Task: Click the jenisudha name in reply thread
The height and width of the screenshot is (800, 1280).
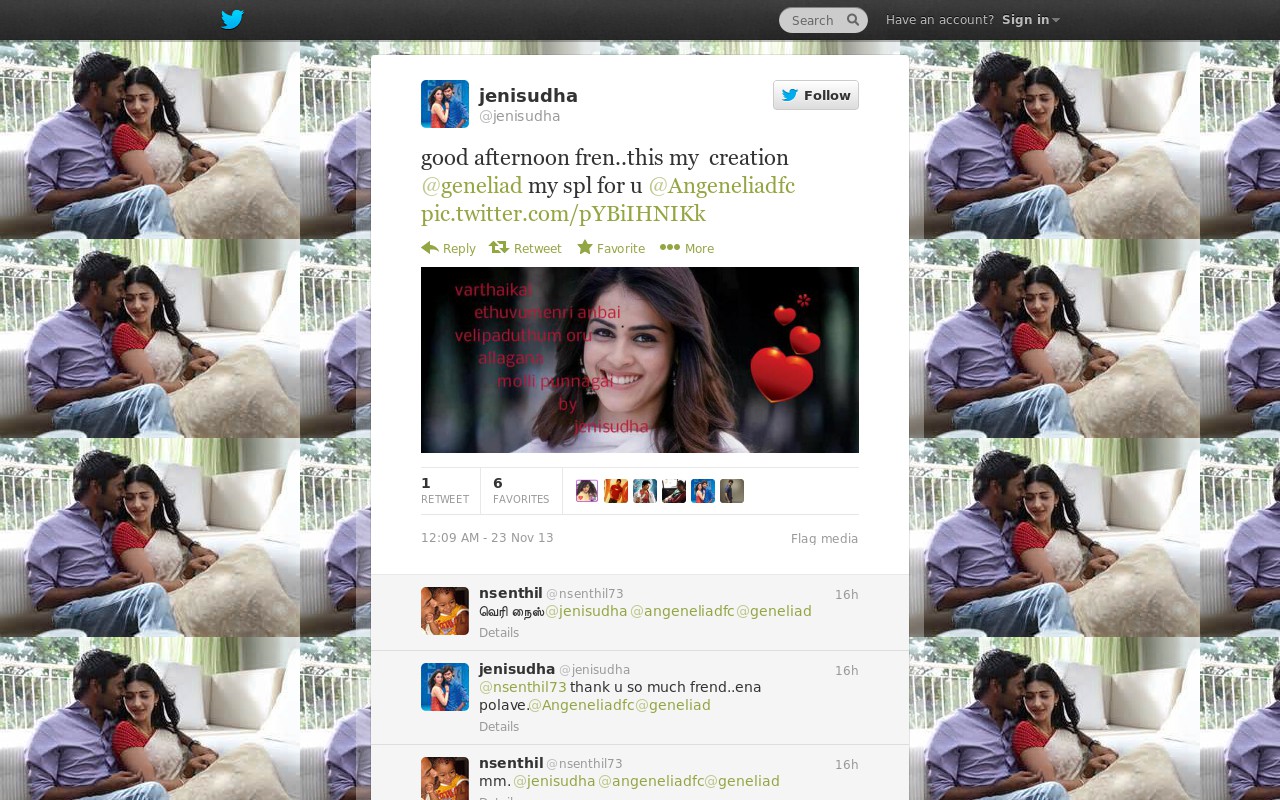Action: pyautogui.click(x=517, y=669)
